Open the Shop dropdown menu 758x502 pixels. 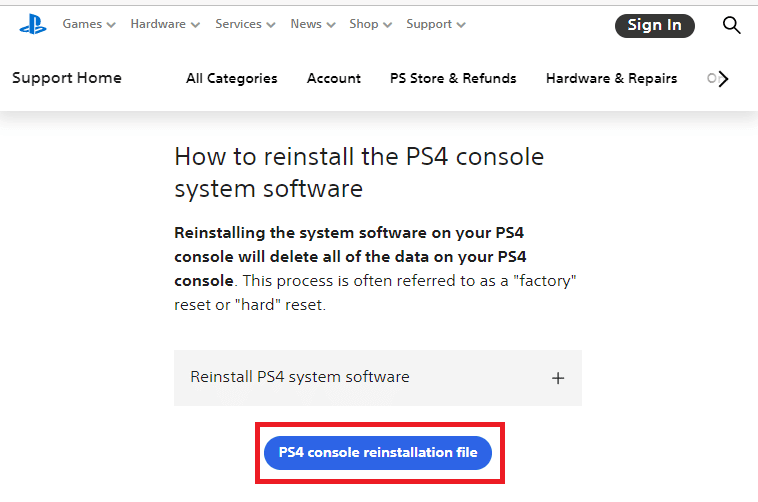coord(370,24)
